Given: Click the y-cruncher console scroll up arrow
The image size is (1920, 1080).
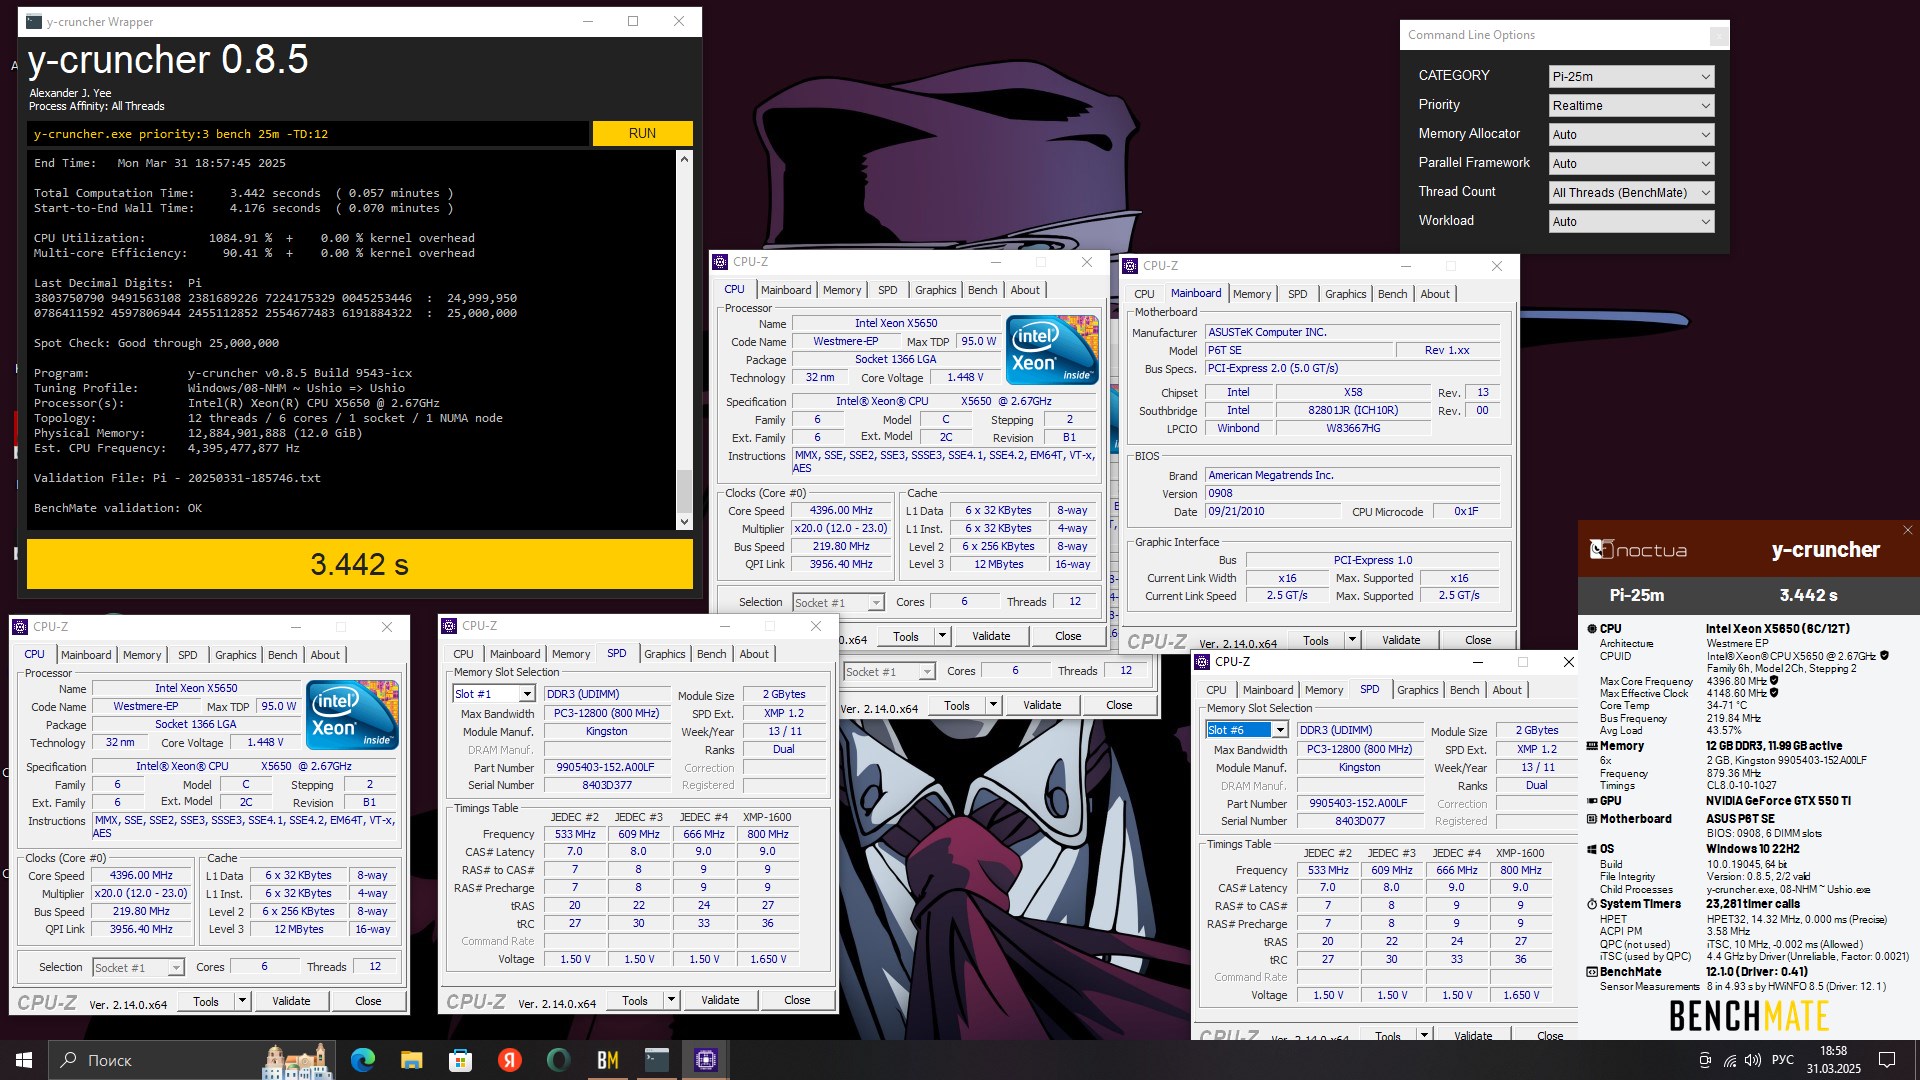Looking at the screenshot, I should click(x=684, y=159).
